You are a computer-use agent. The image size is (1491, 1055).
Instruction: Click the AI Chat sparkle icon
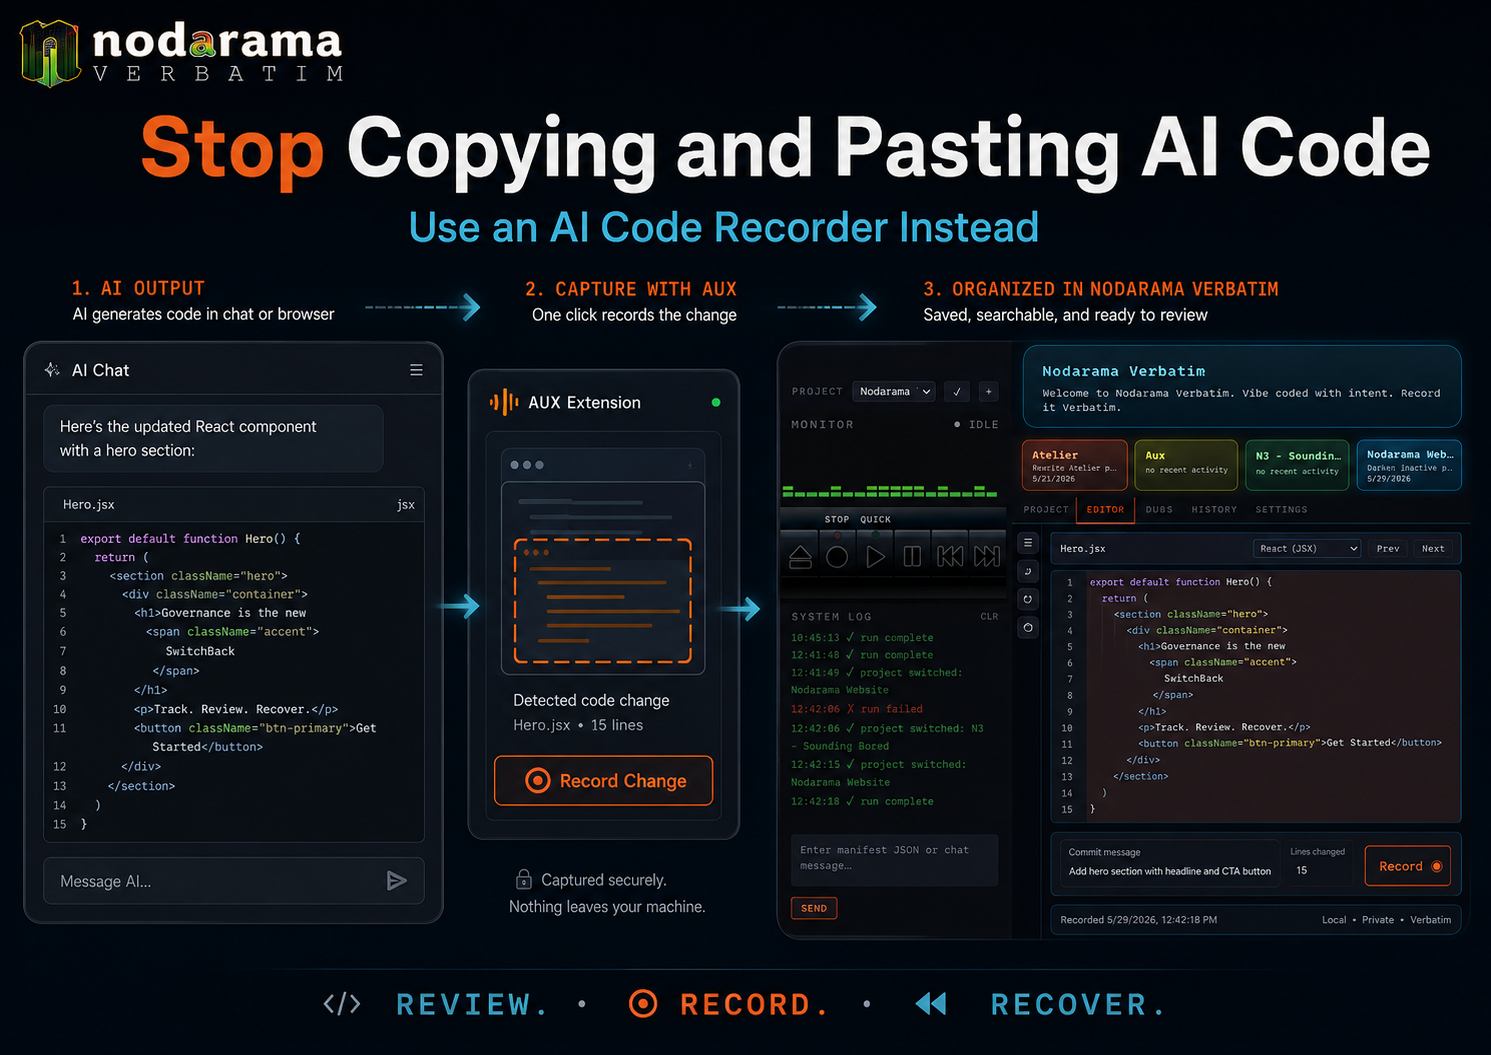pos(52,370)
